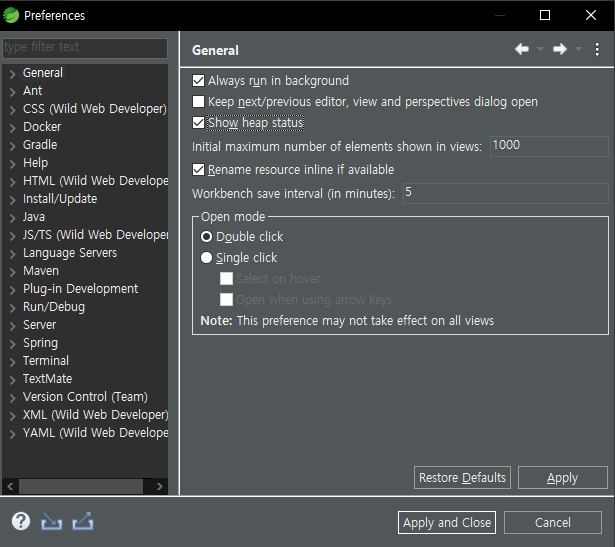Click the initial maximum elements field
The width and height of the screenshot is (615, 547).
tap(549, 146)
